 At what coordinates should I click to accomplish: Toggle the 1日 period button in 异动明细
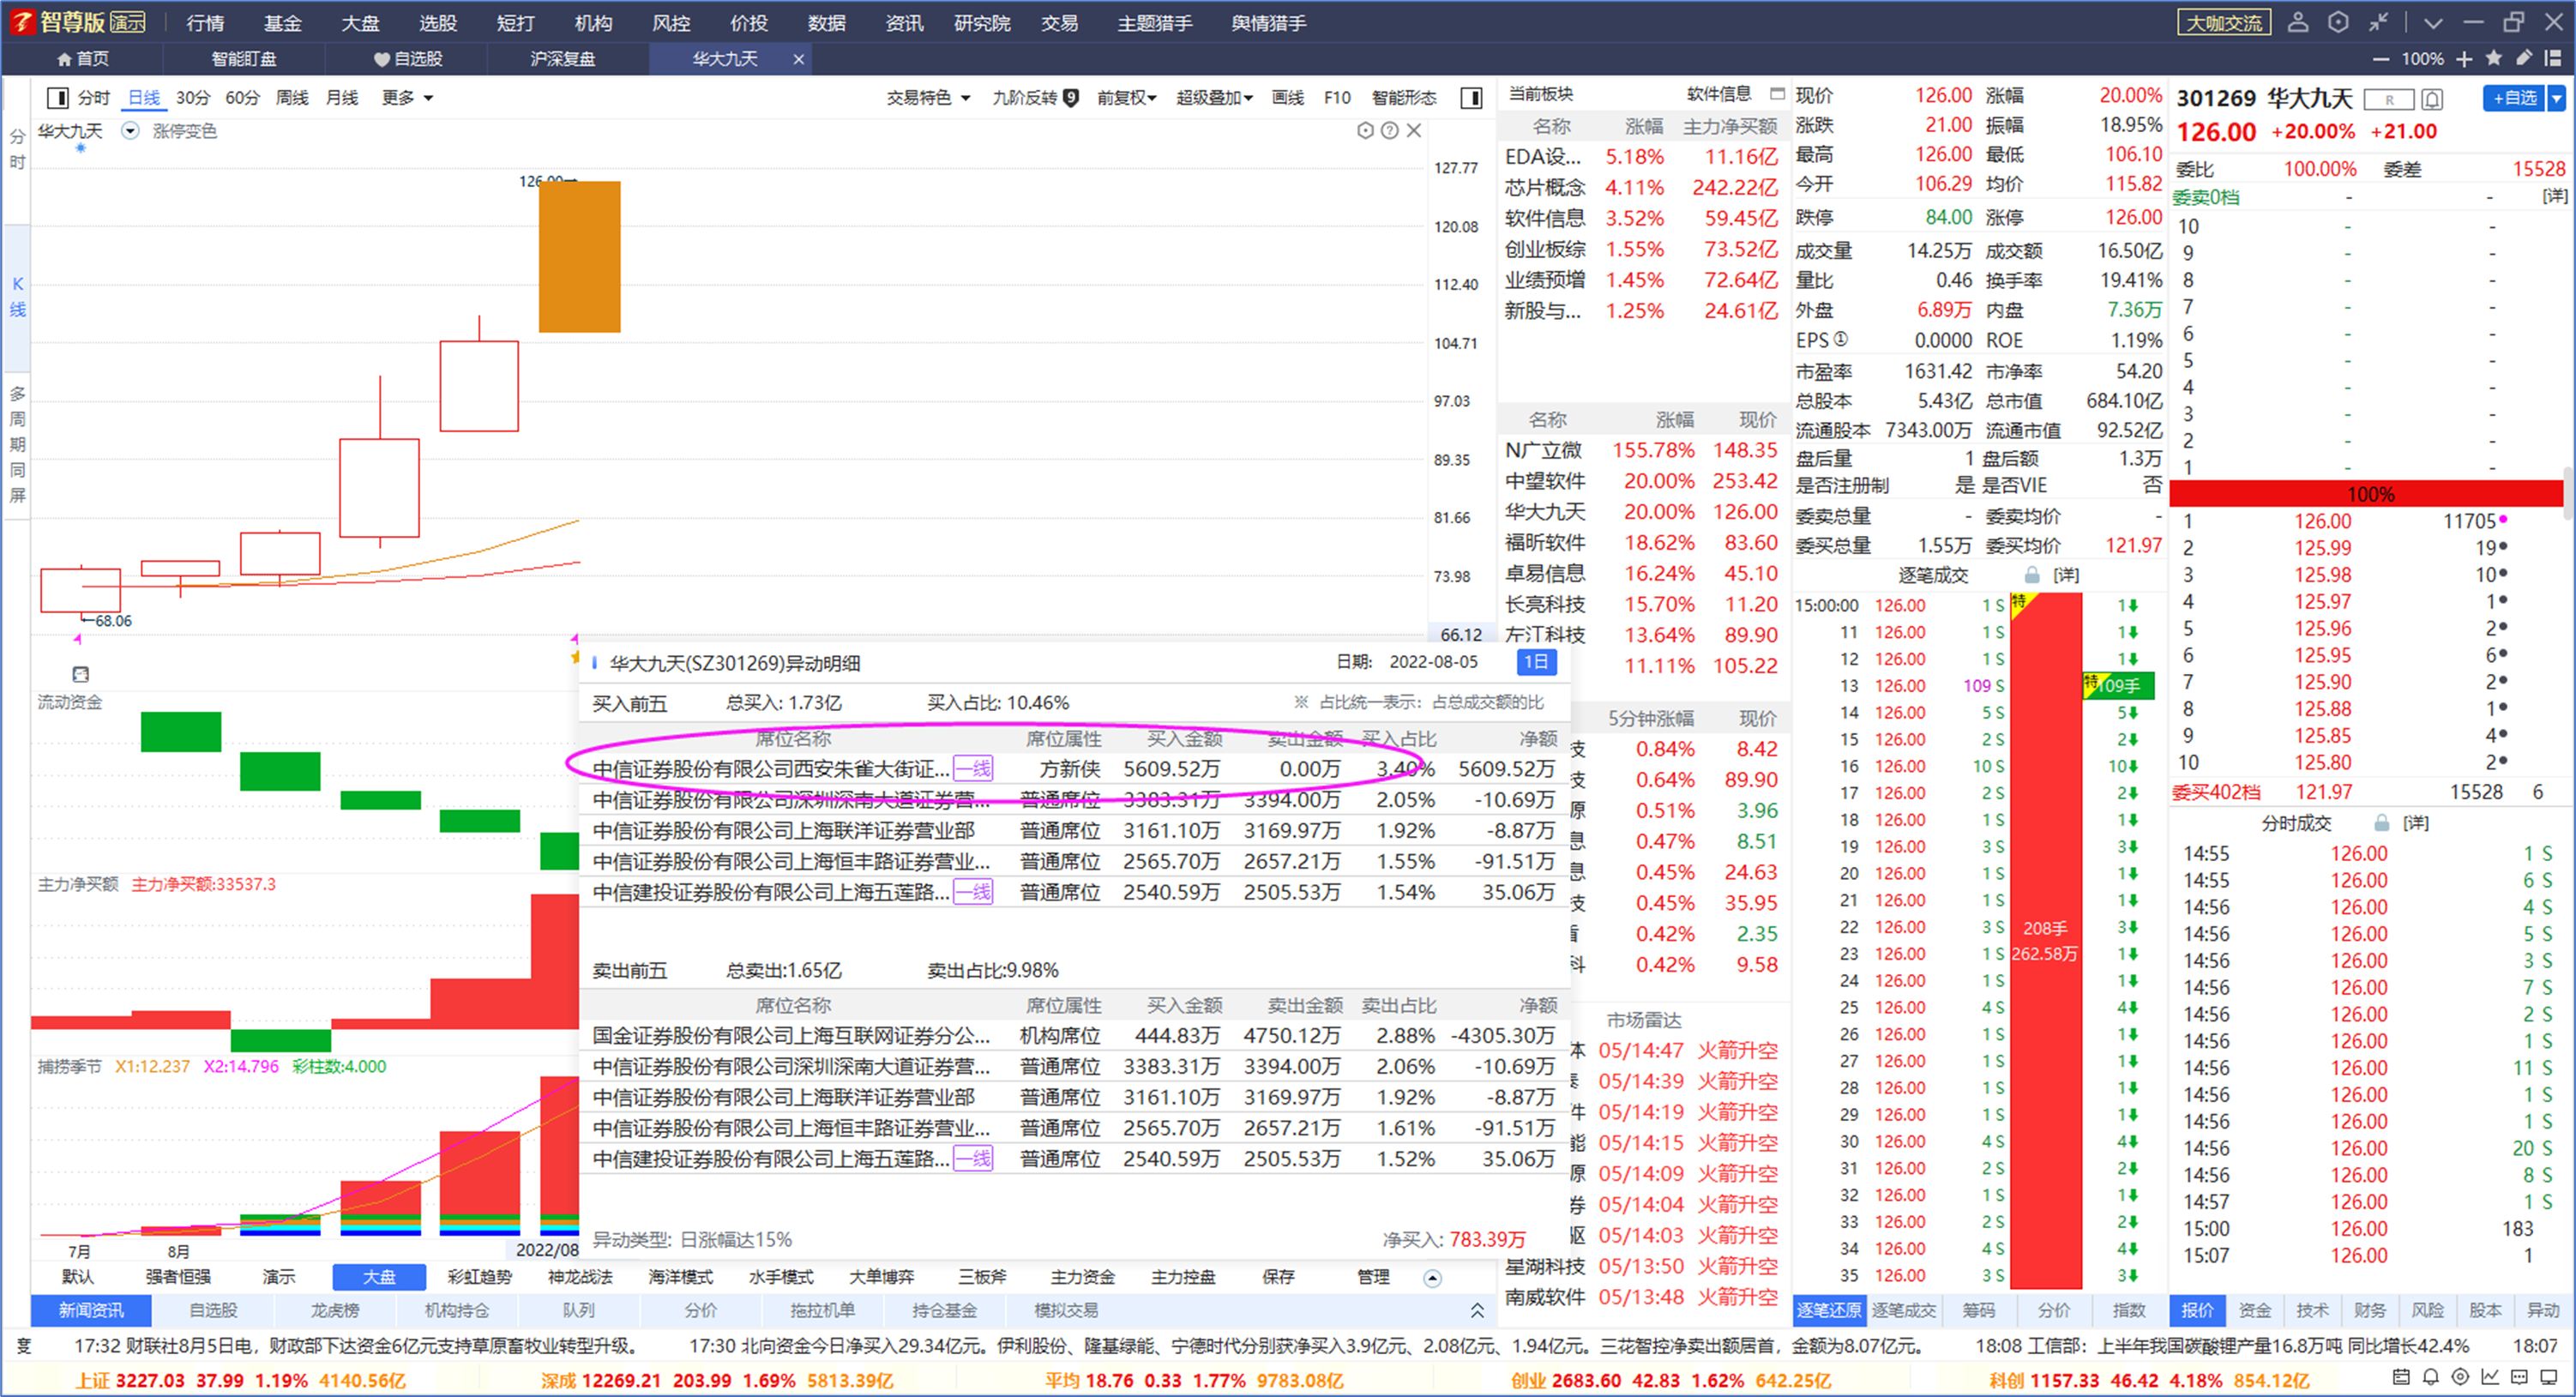click(x=1537, y=661)
